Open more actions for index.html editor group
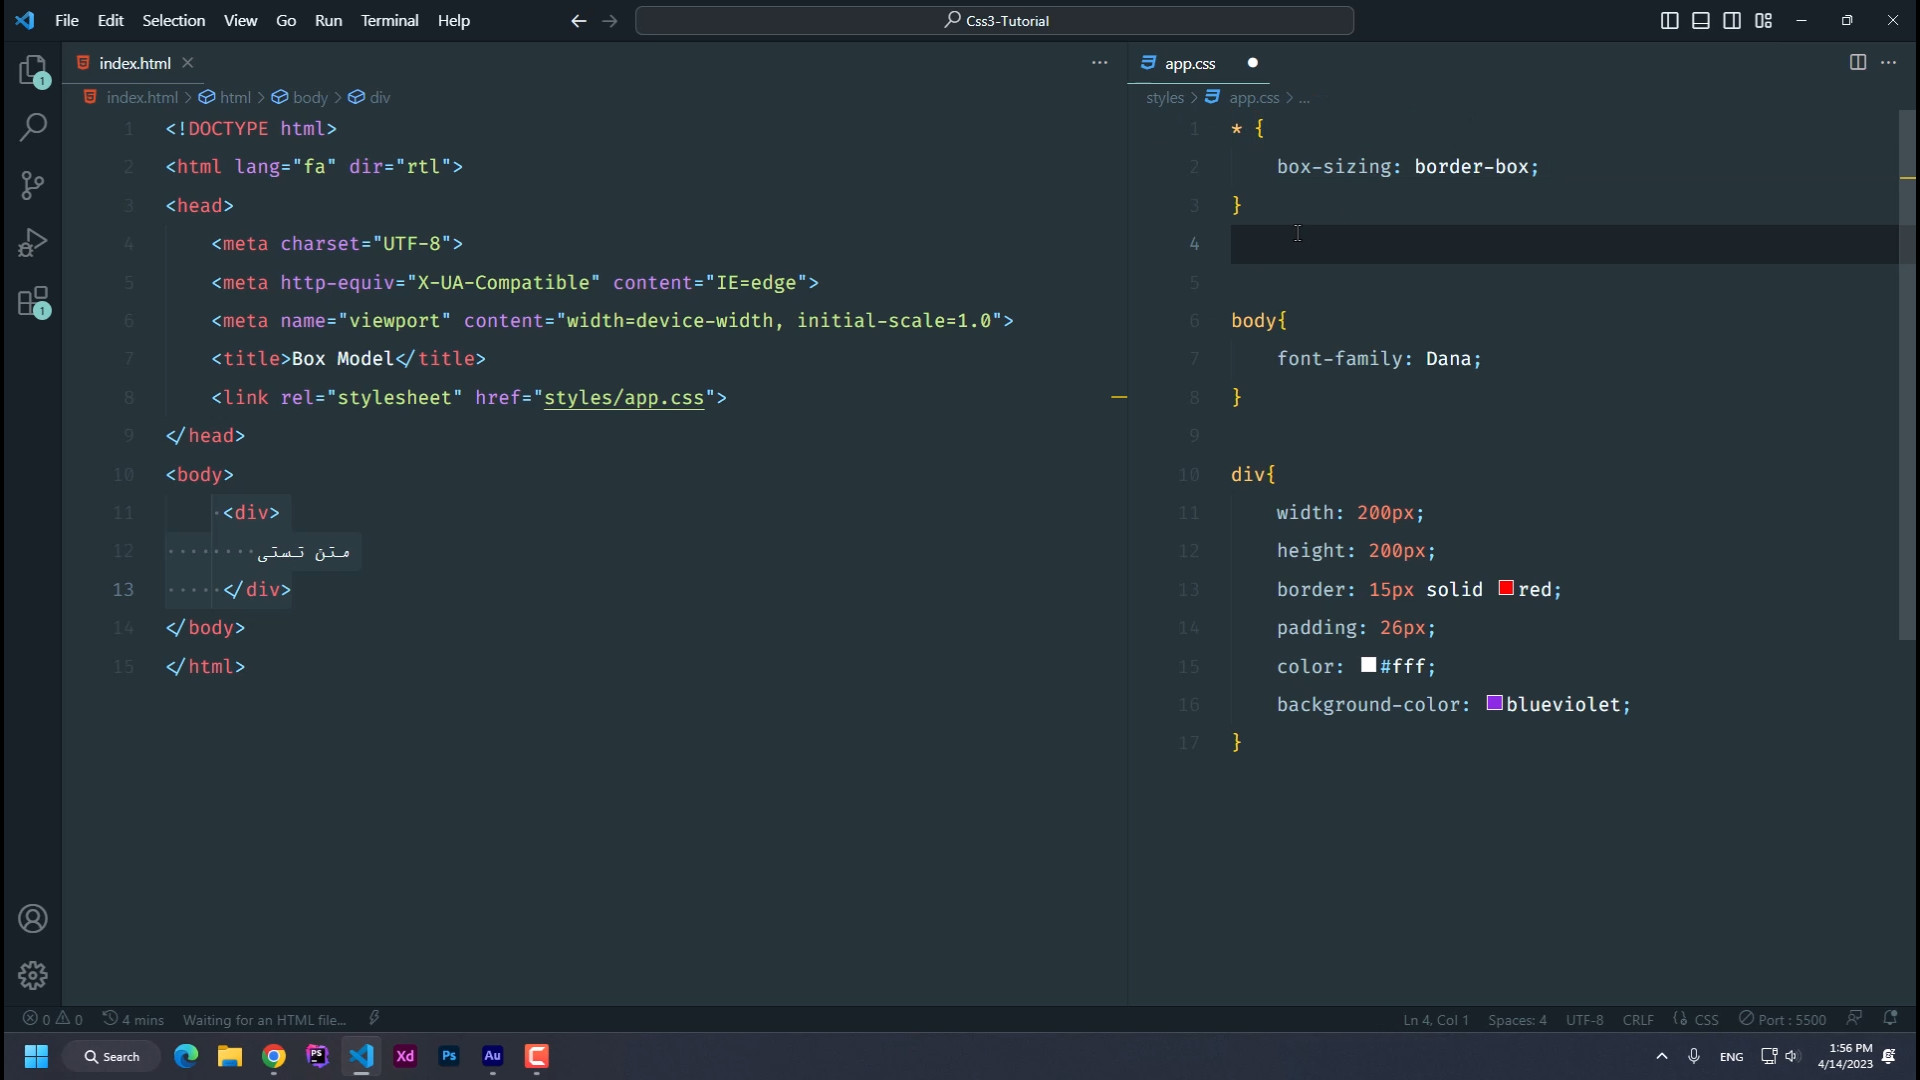The image size is (1920, 1080). click(1099, 62)
